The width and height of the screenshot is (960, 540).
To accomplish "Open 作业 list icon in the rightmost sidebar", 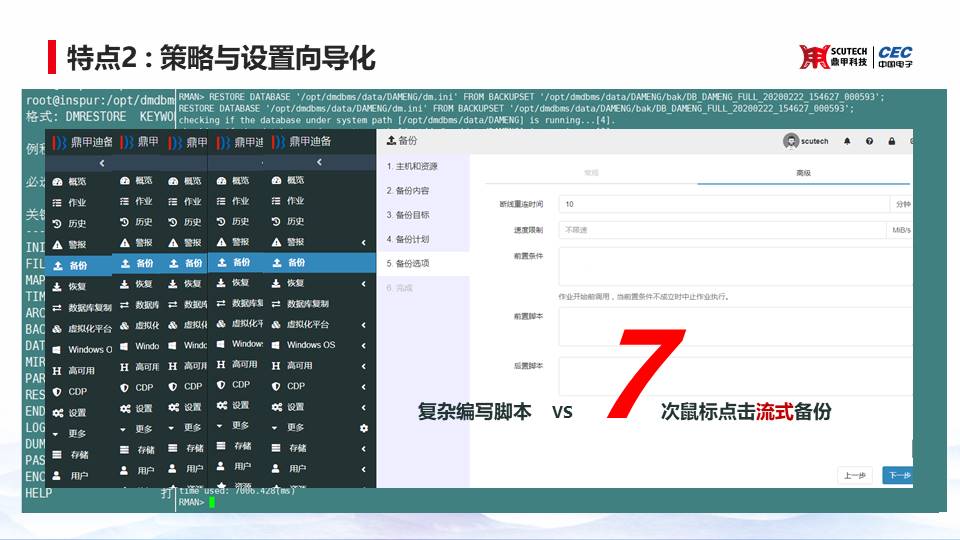I will tap(277, 201).
